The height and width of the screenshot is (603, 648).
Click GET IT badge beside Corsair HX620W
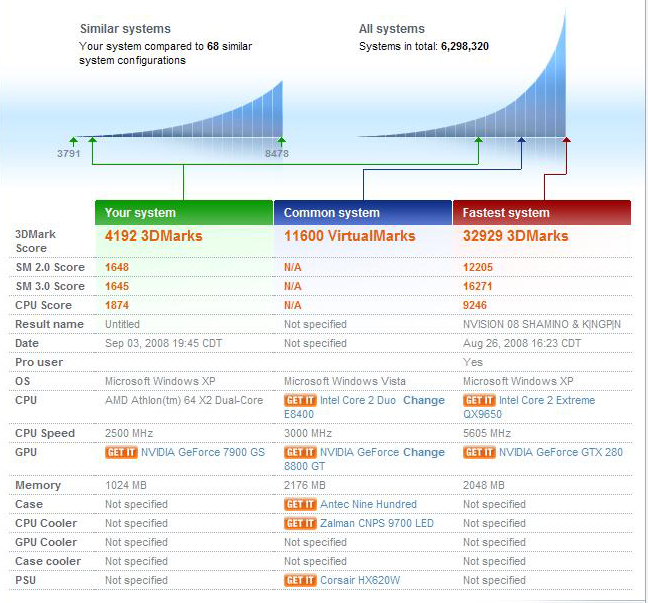(300, 580)
